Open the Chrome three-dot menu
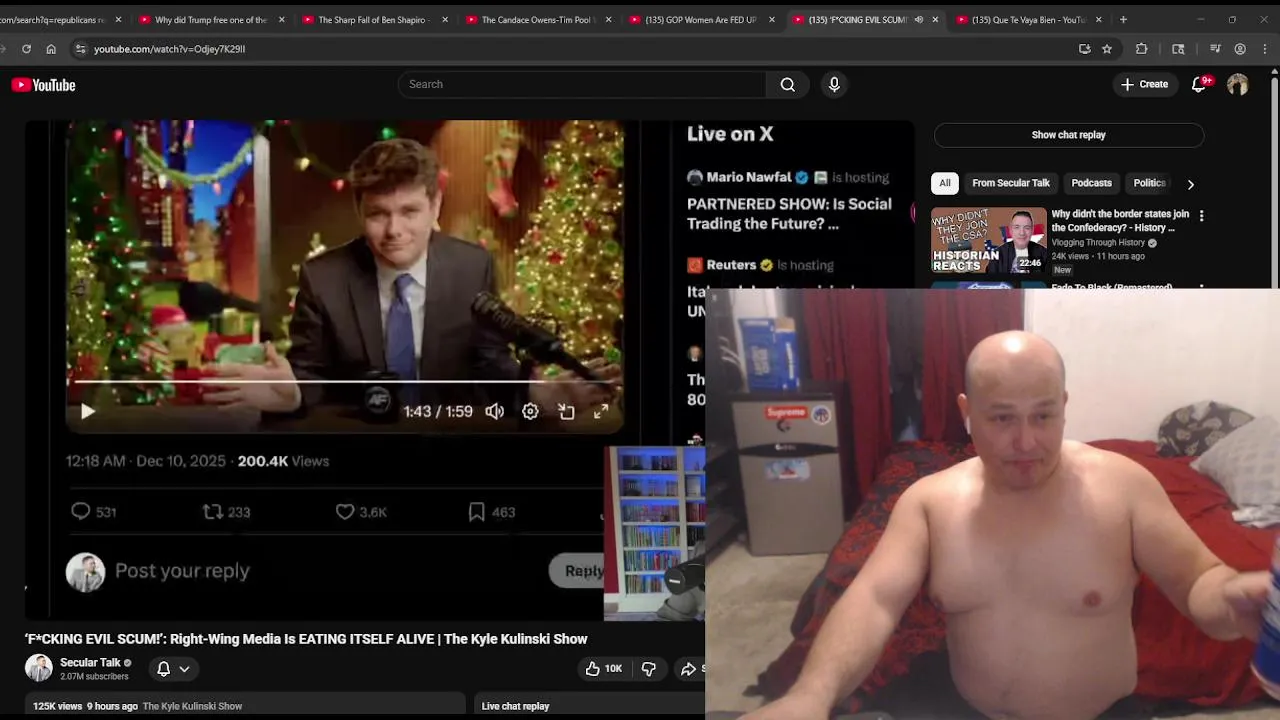The width and height of the screenshot is (1280, 720). (x=1265, y=48)
